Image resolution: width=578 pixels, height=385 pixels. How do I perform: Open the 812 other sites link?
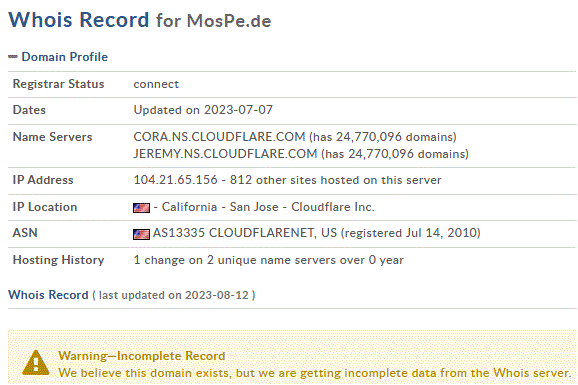[335, 180]
